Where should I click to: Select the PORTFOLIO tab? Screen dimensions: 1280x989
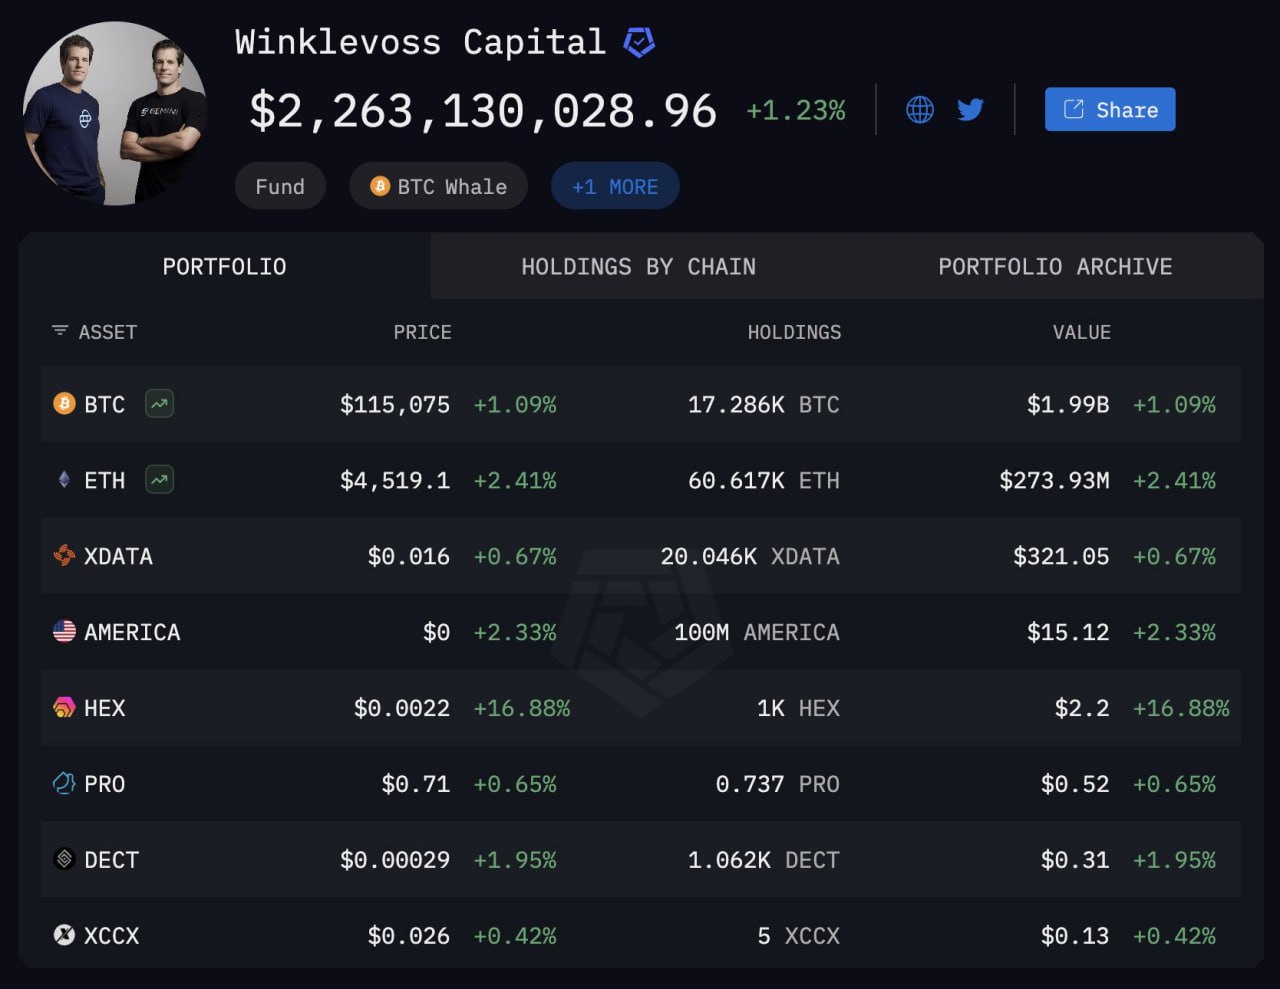pos(224,266)
